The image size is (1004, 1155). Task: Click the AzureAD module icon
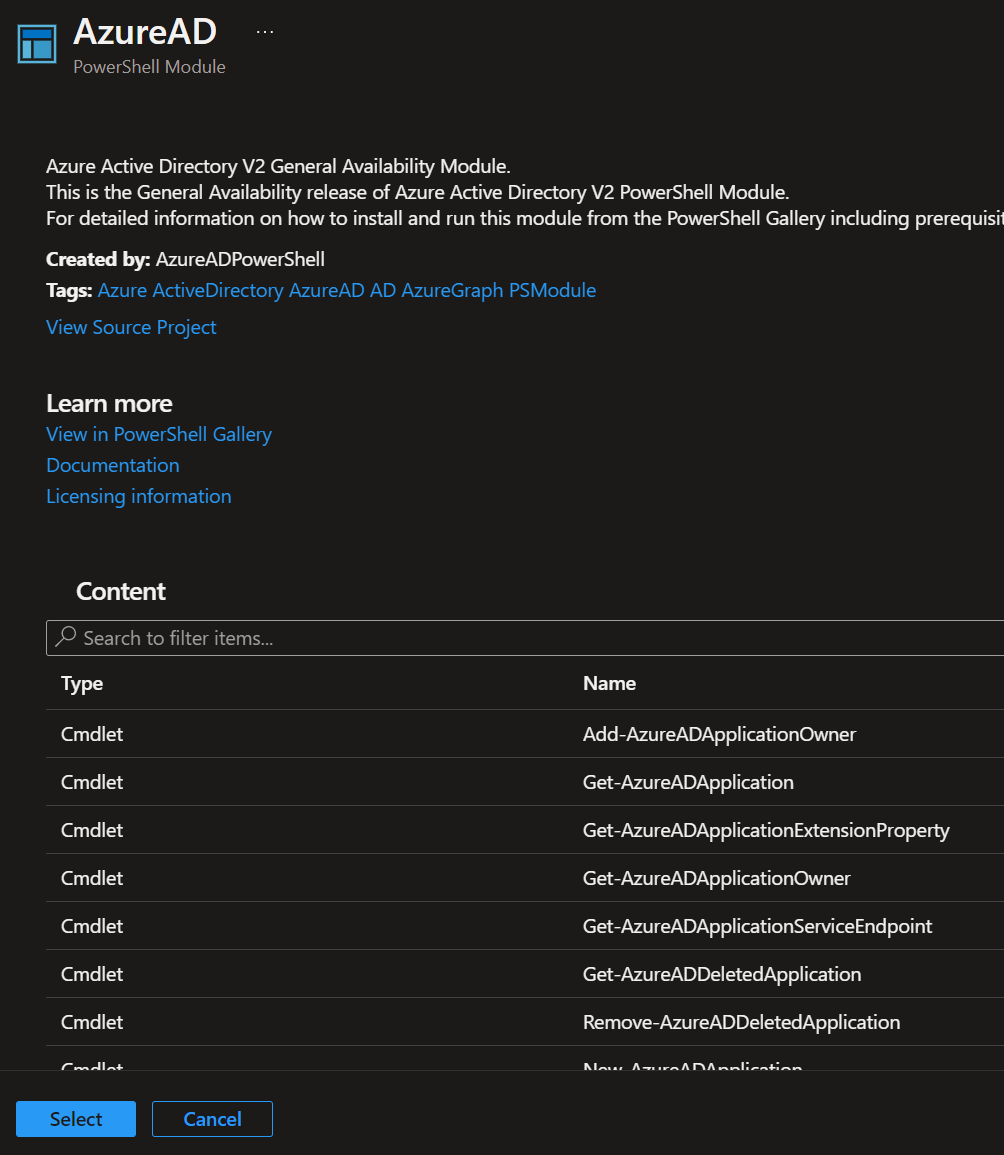36,44
